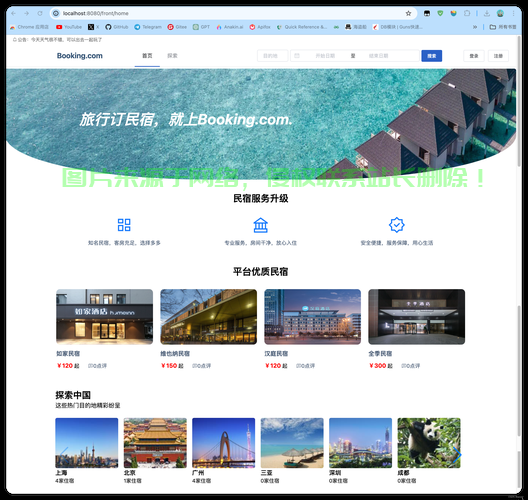Open the Telegram bookmark
Image resolution: width=528 pixels, height=500 pixels.
pos(148,27)
